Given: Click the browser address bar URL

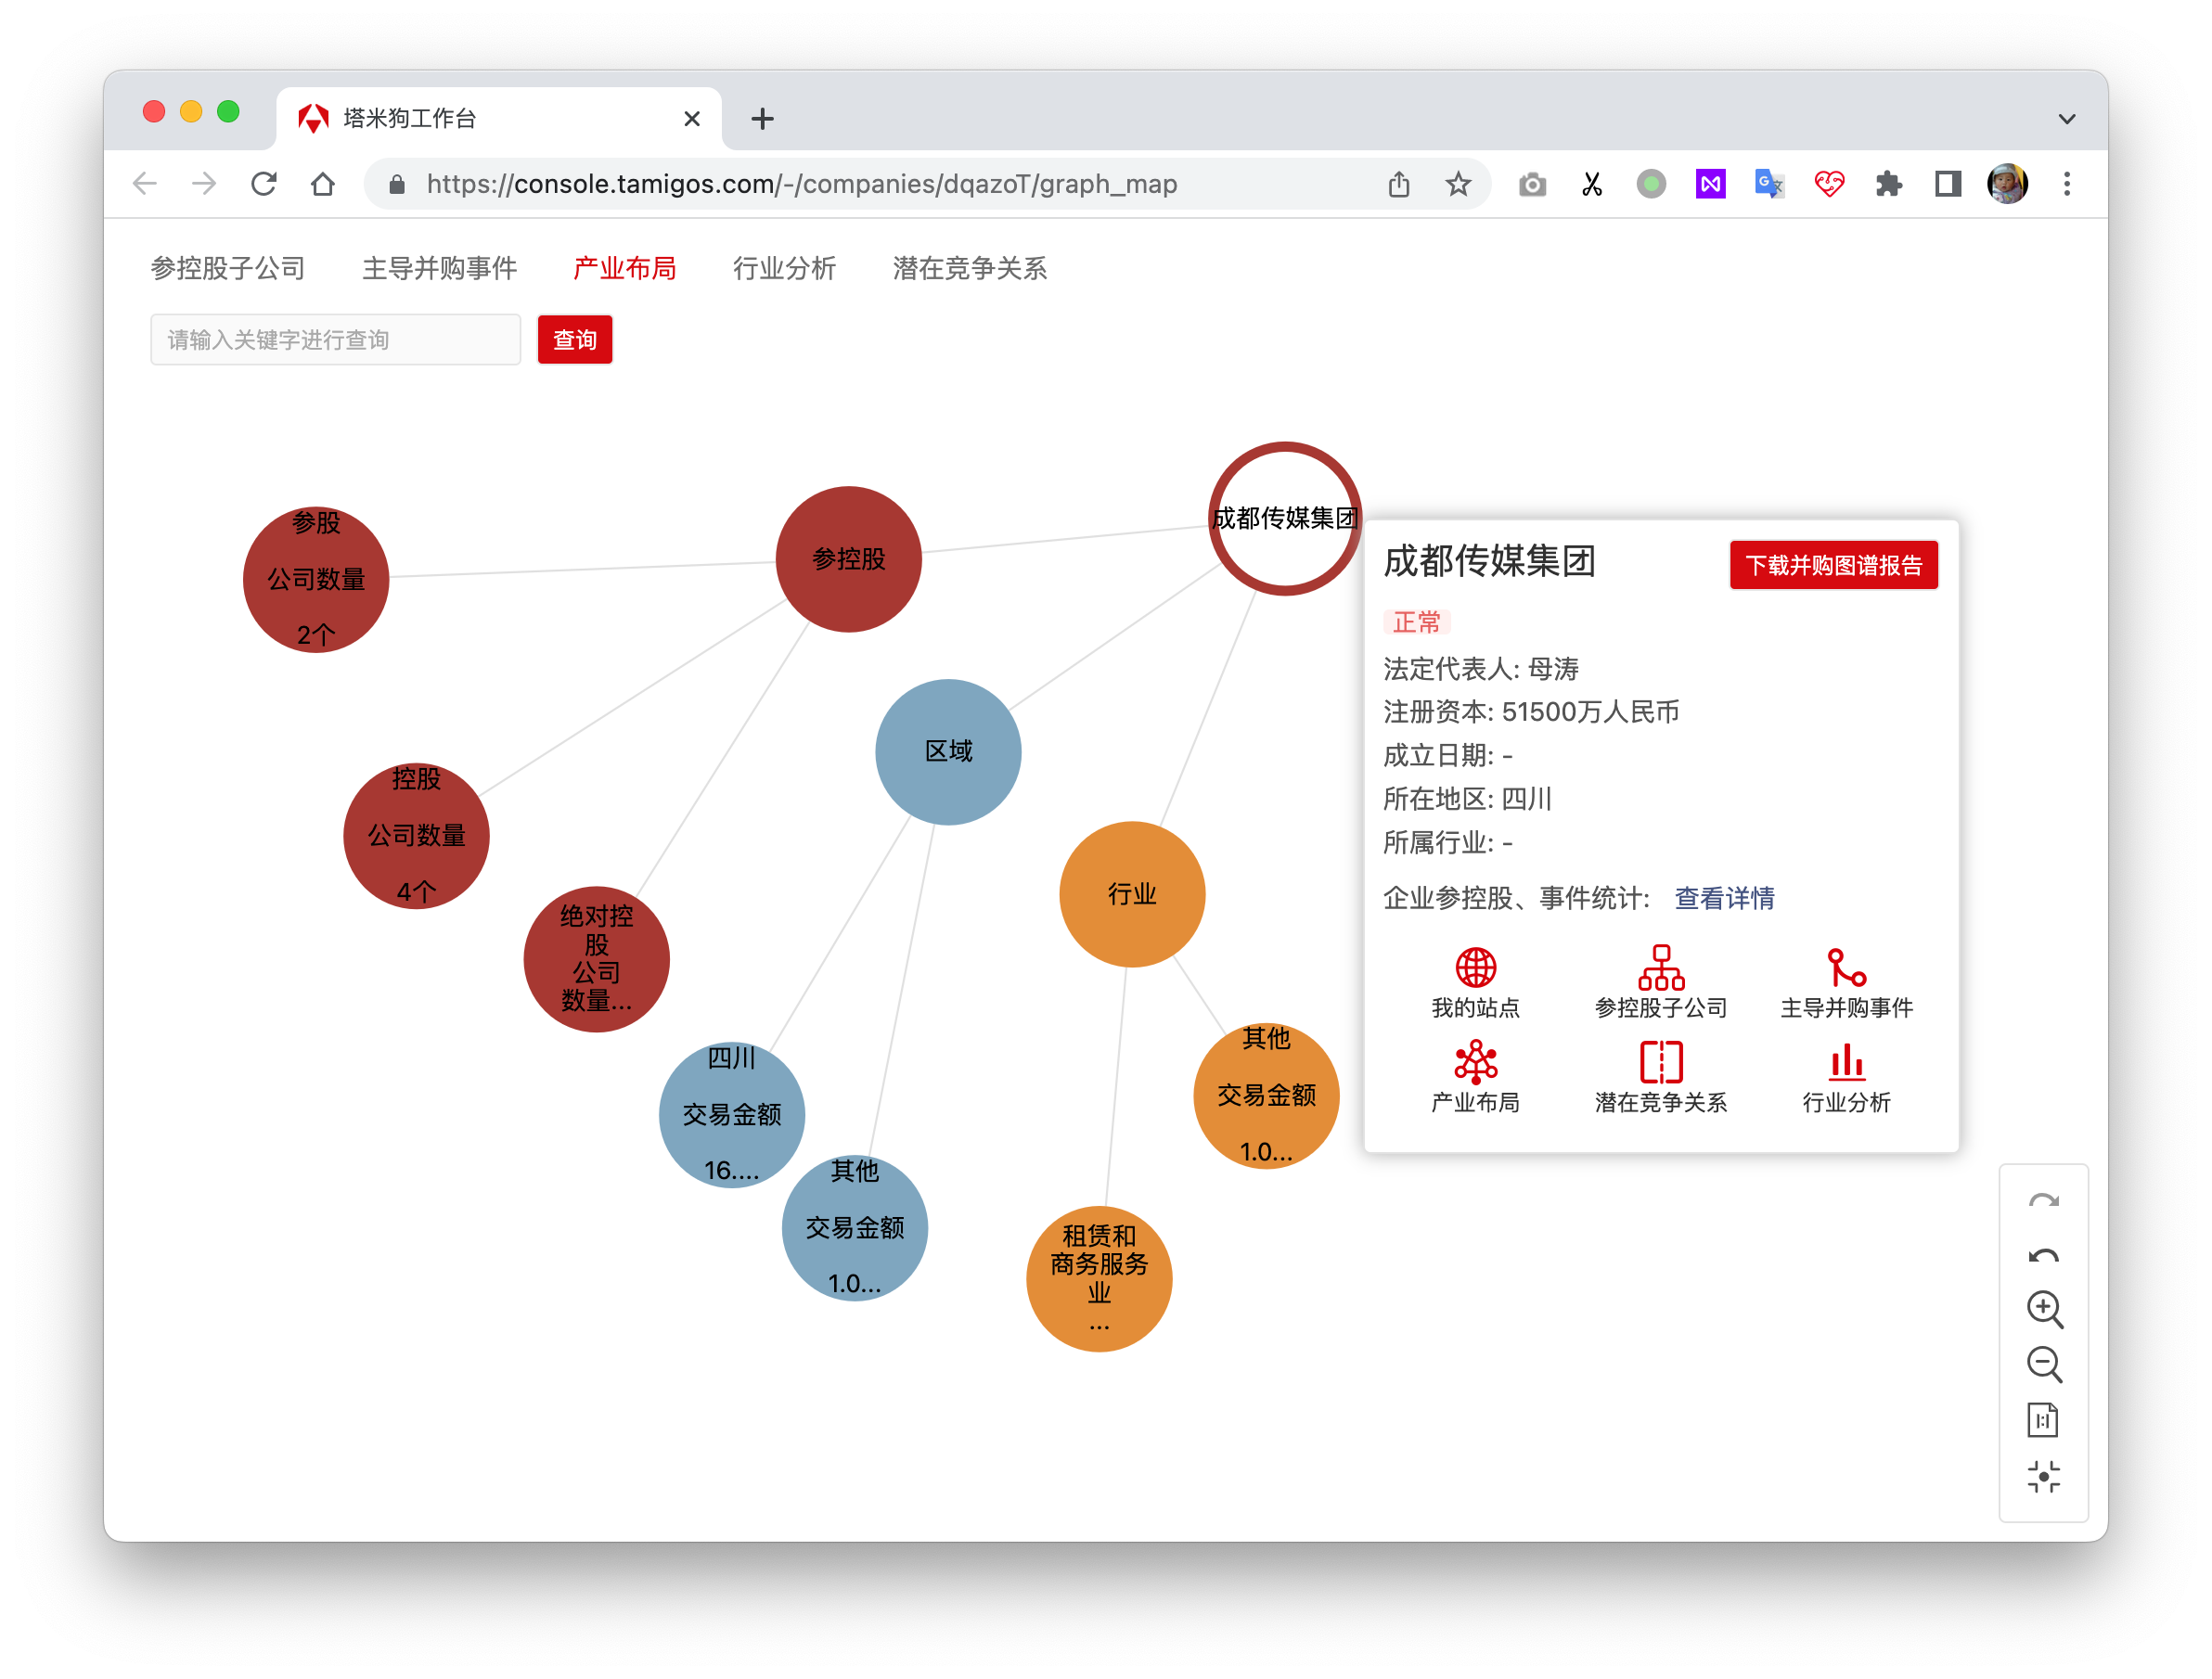Looking at the screenshot, I should pos(801,184).
